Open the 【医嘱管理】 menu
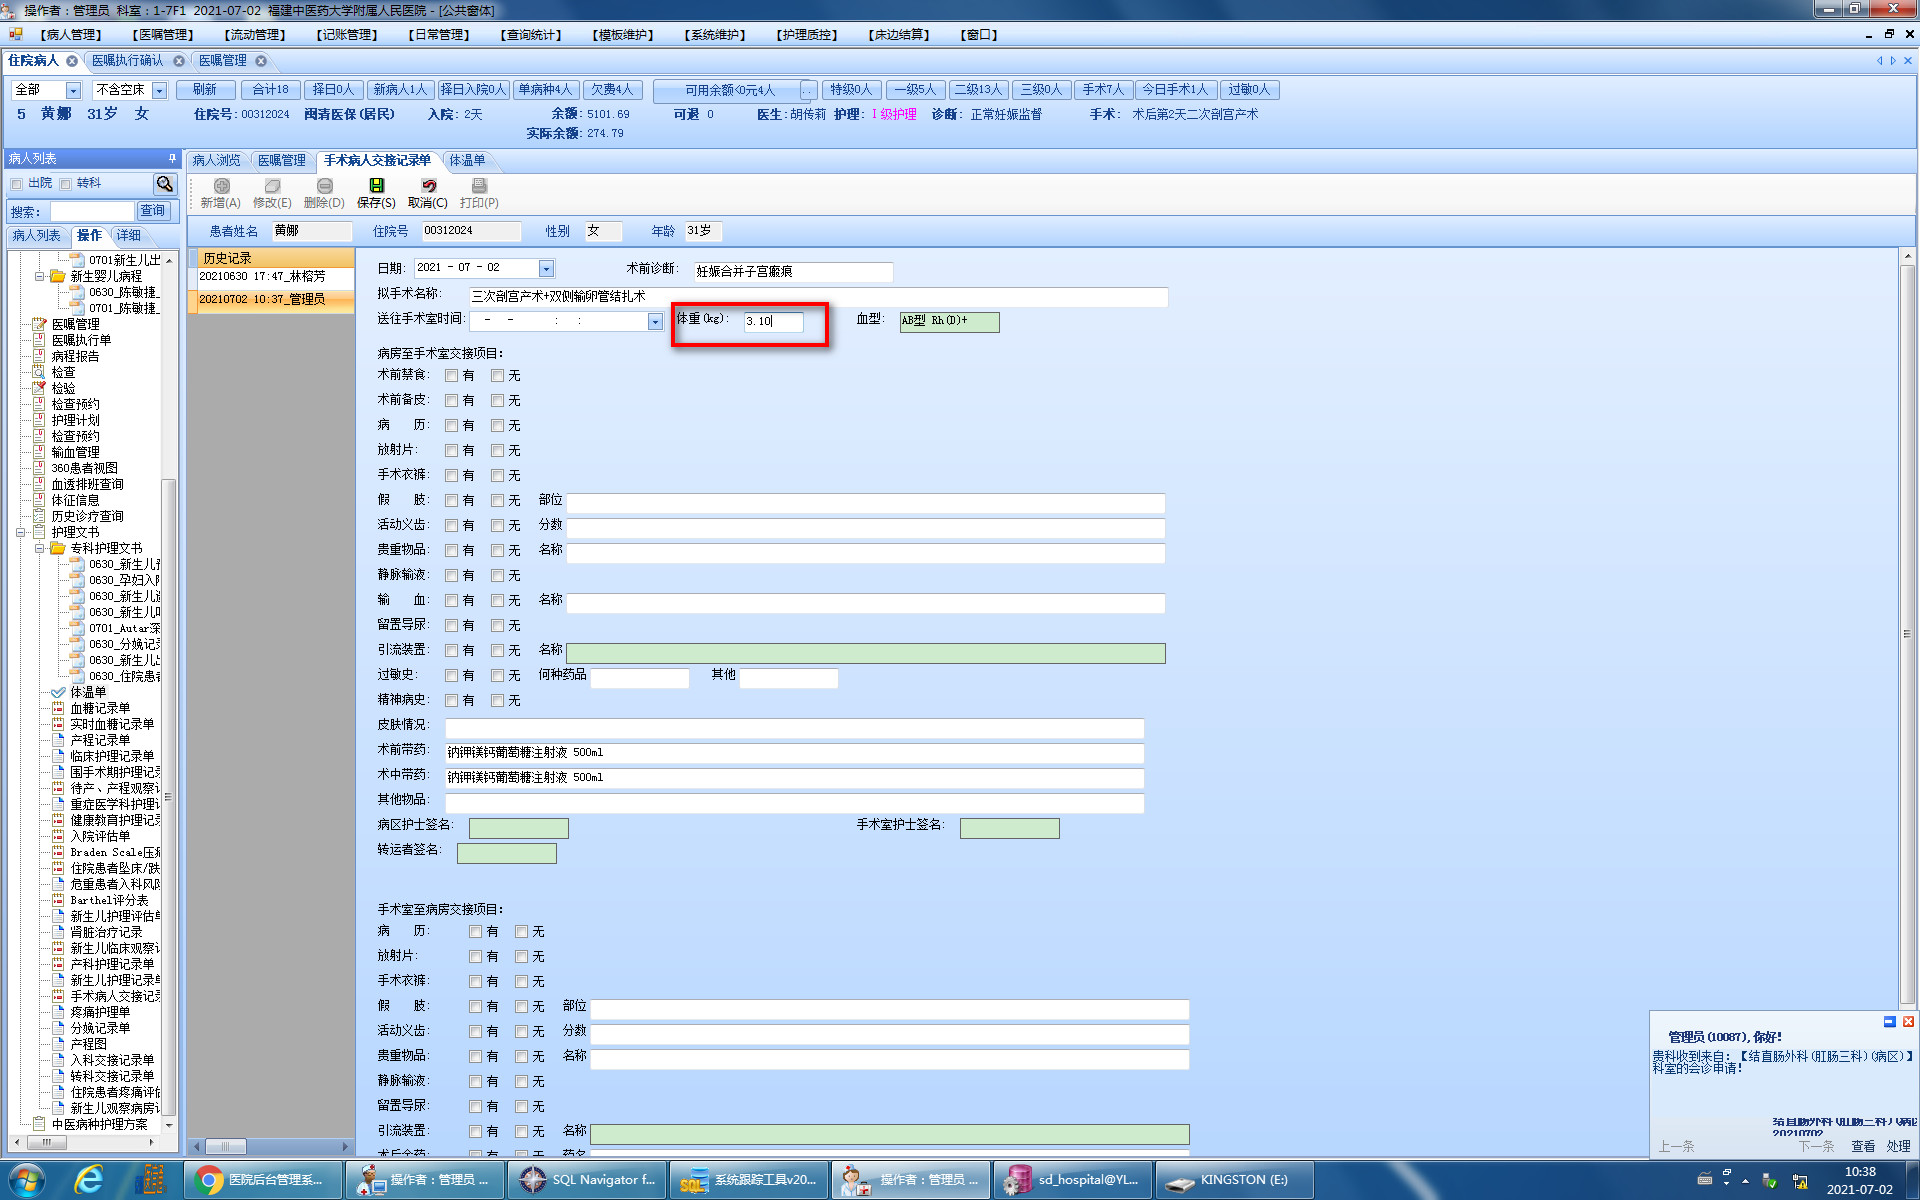The height and width of the screenshot is (1200, 1920). click(x=160, y=35)
